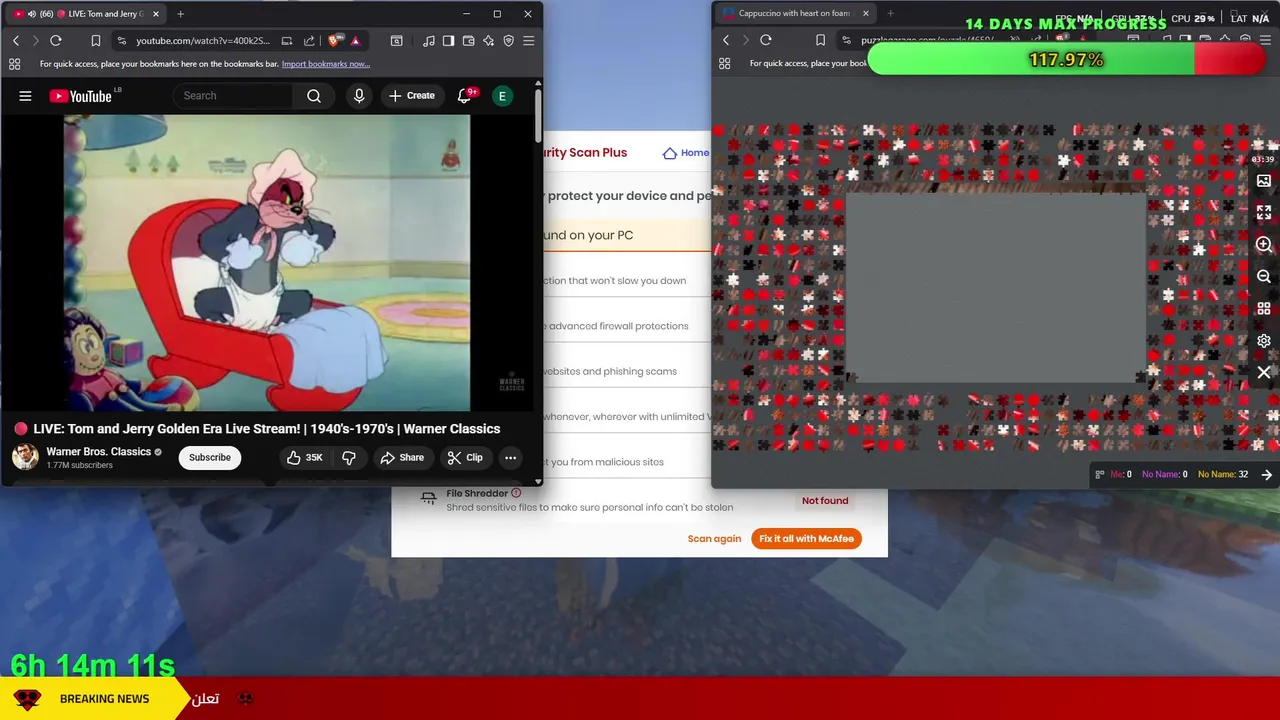Clip the Tom and Jerry video
This screenshot has width=1280, height=720.
[465, 458]
